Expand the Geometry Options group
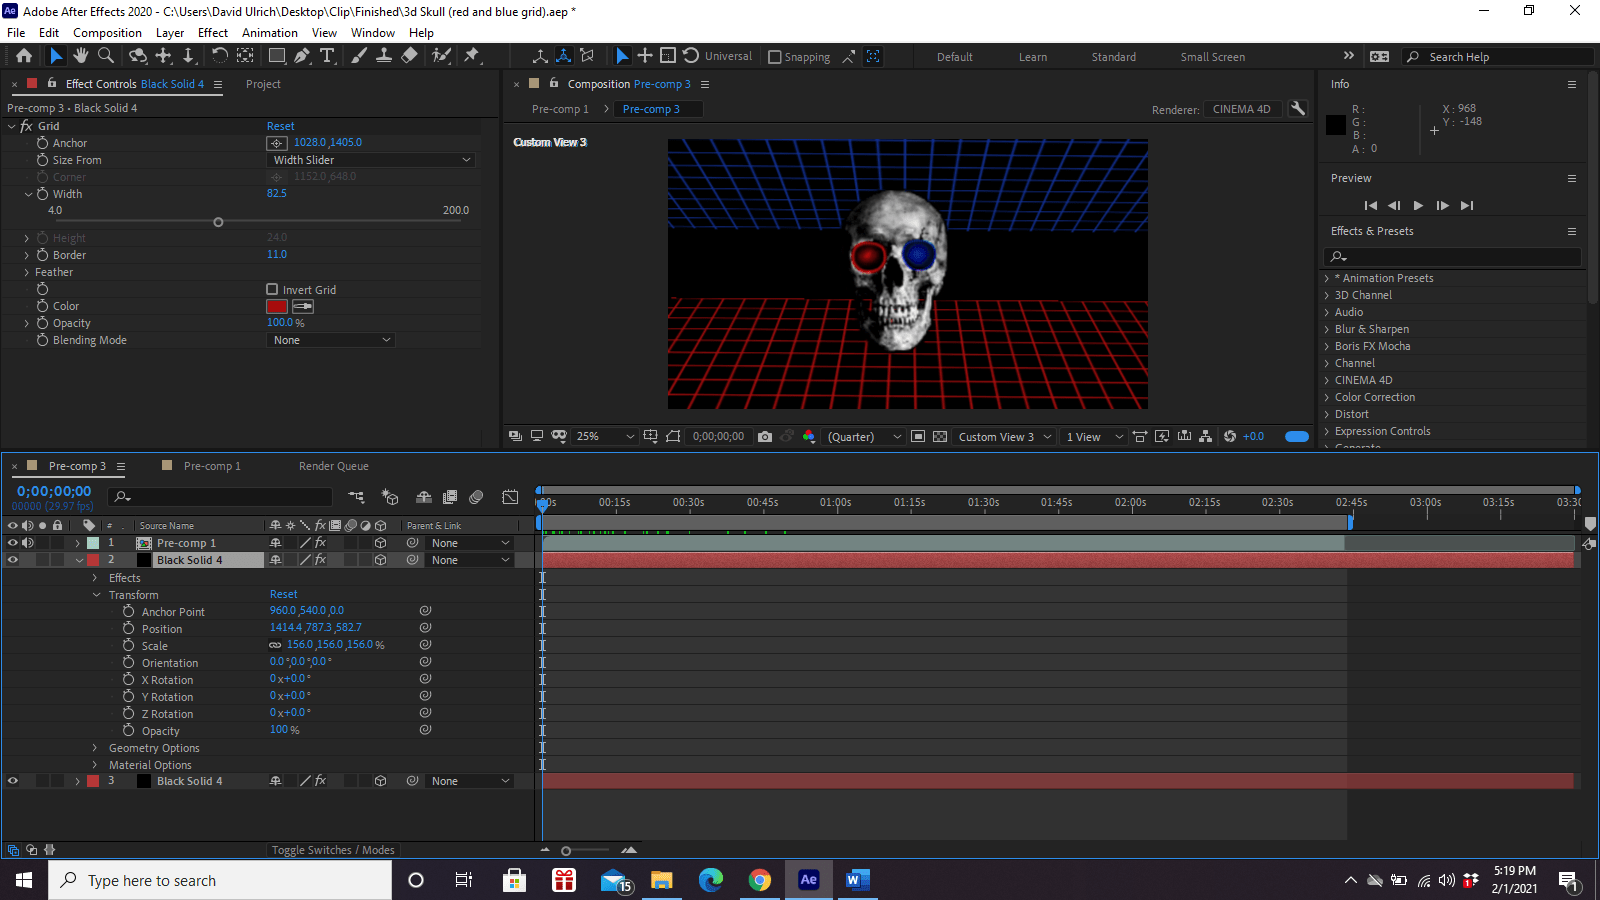 [95, 748]
